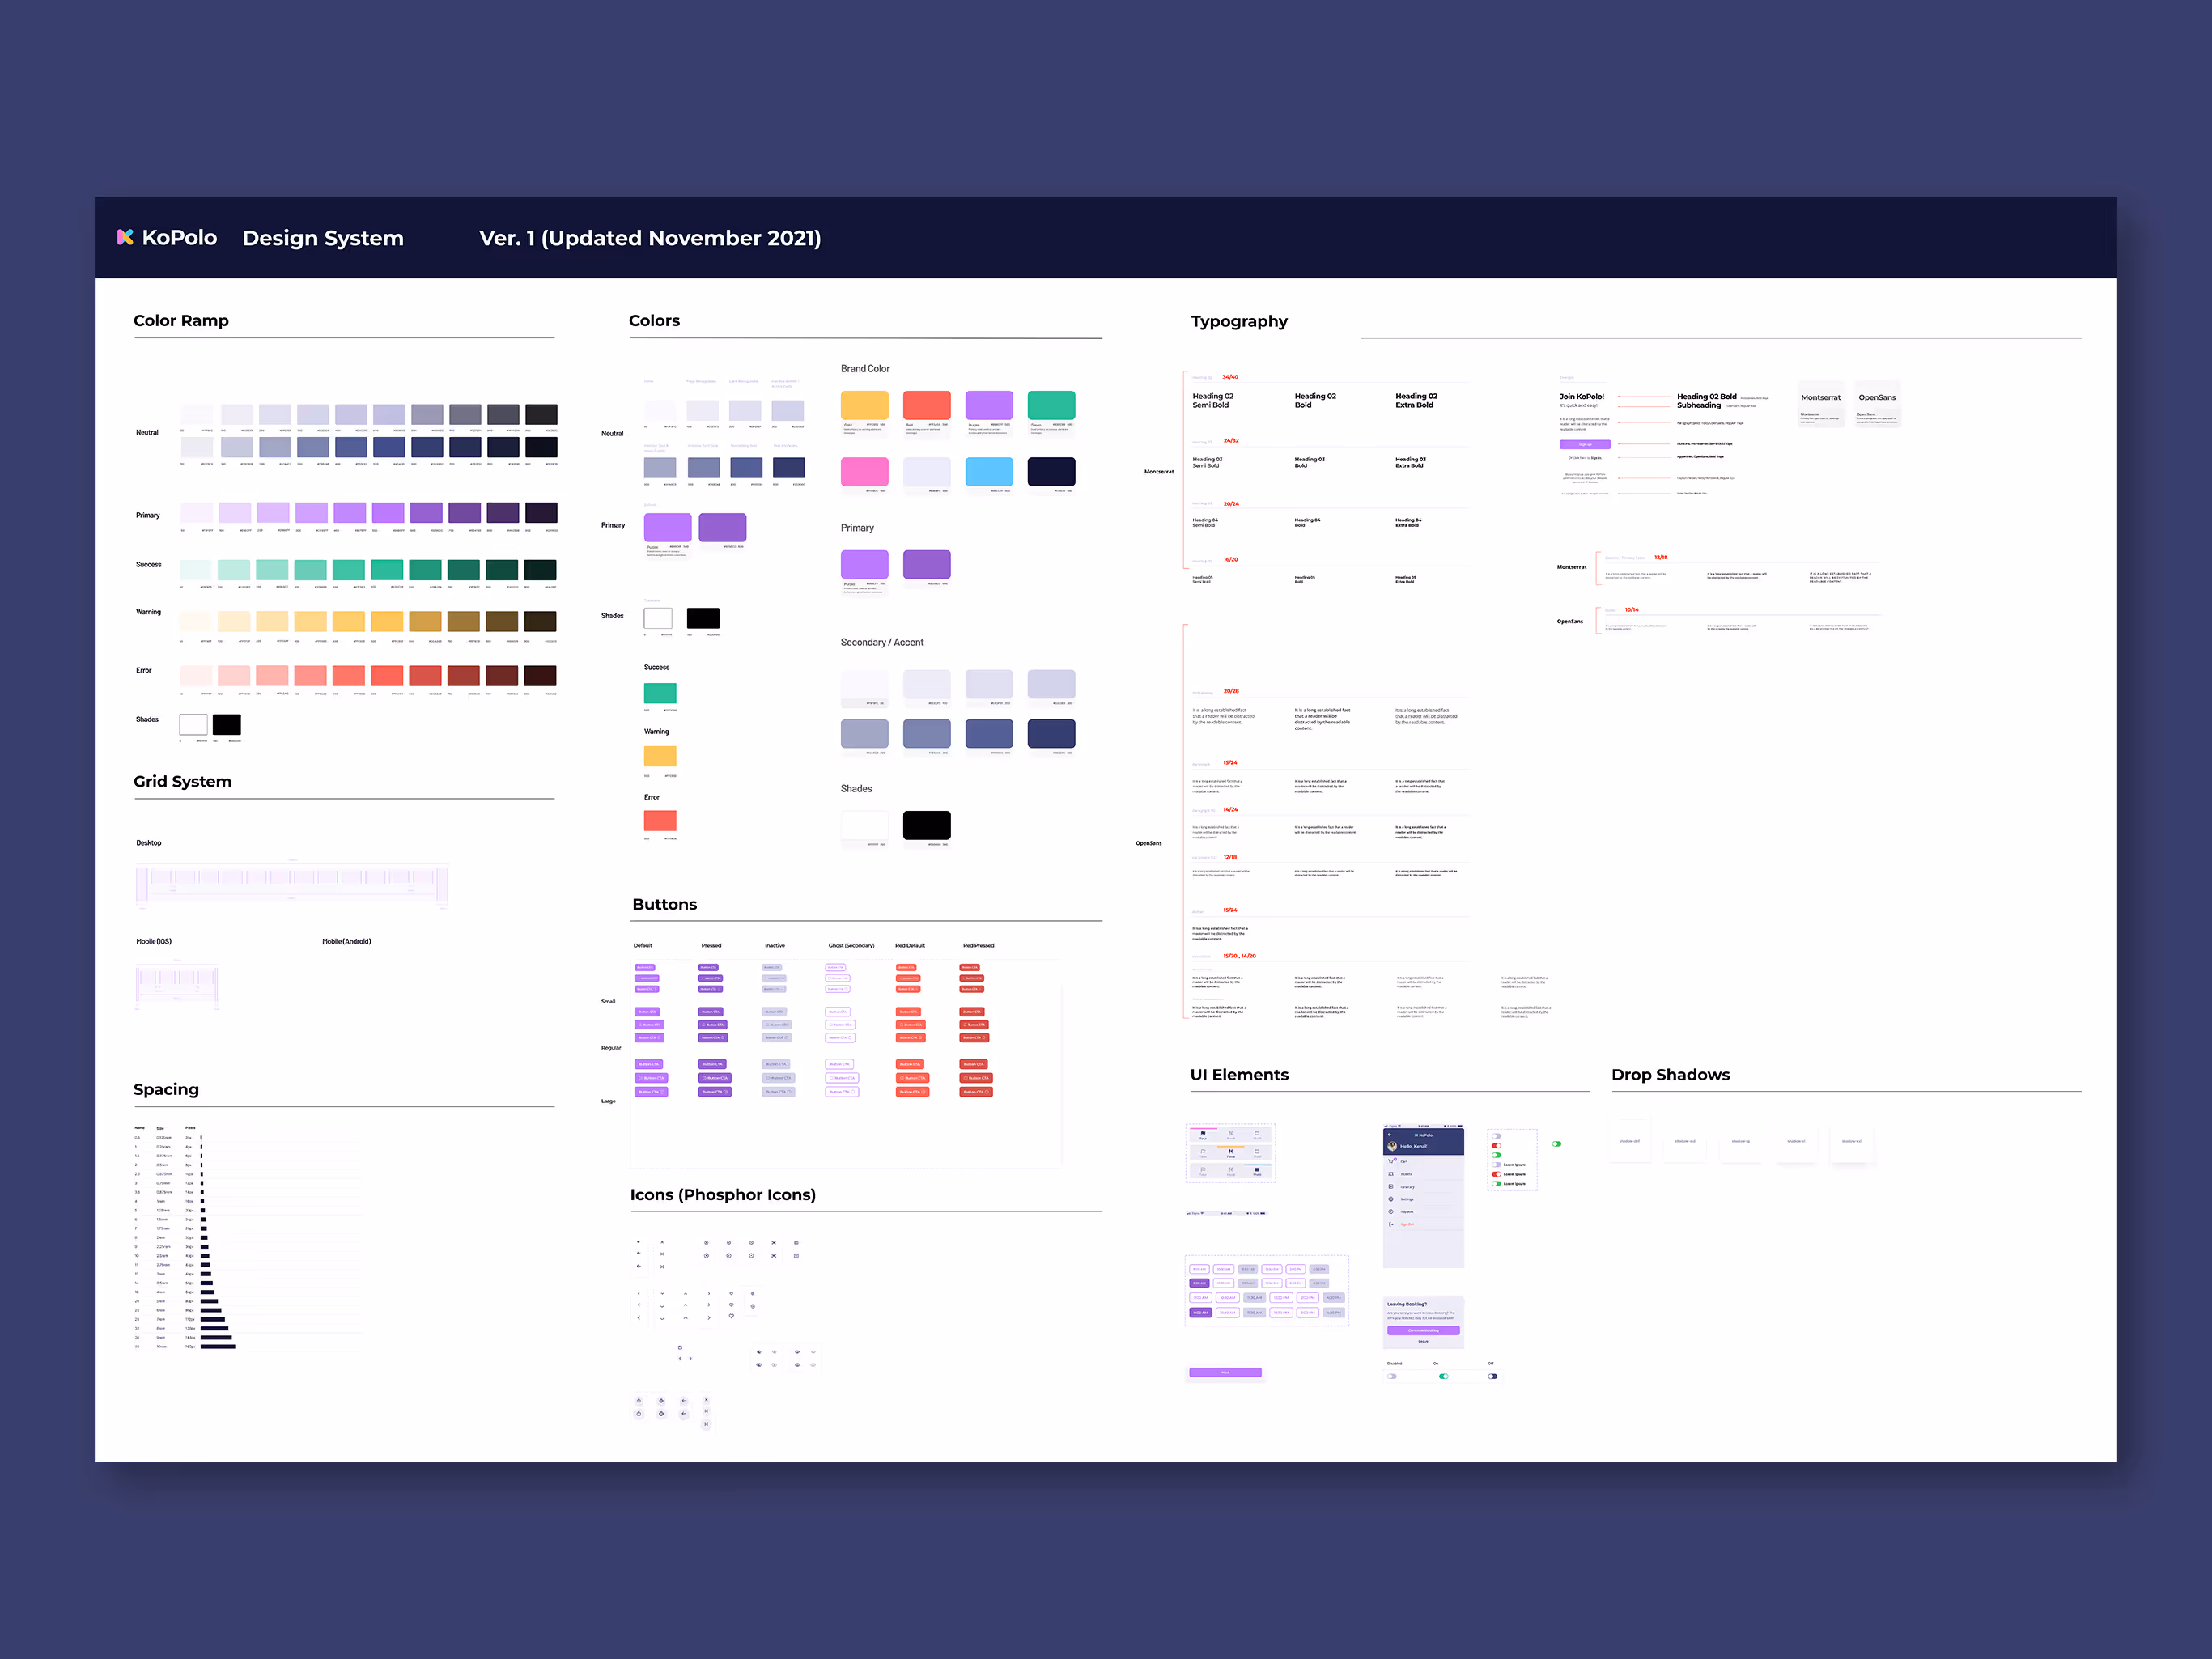Click the calendar icon in Phosphor Icons
Screen dimensions: 2212x1659
(x=680, y=1348)
